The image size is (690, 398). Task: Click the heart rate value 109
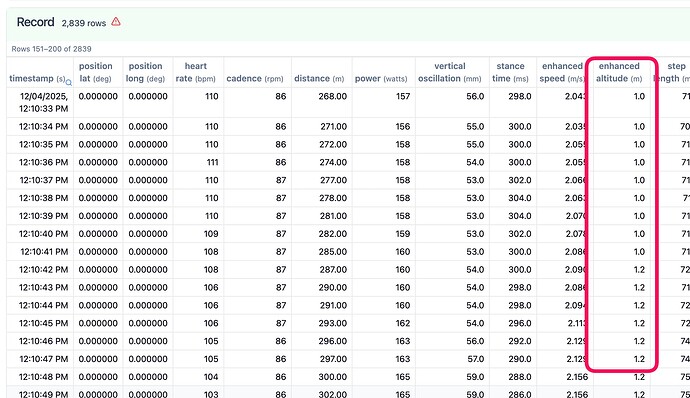point(211,234)
